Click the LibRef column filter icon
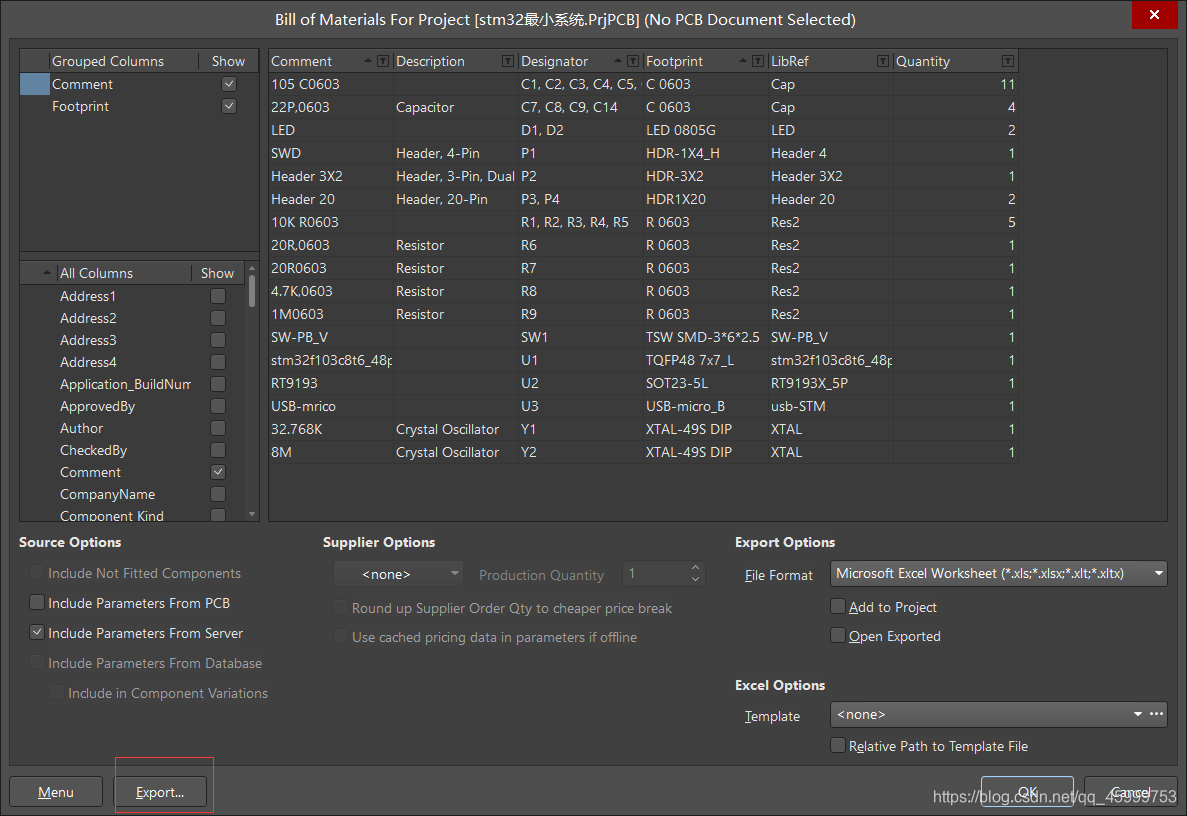Image resolution: width=1187 pixels, height=816 pixels. click(x=882, y=62)
